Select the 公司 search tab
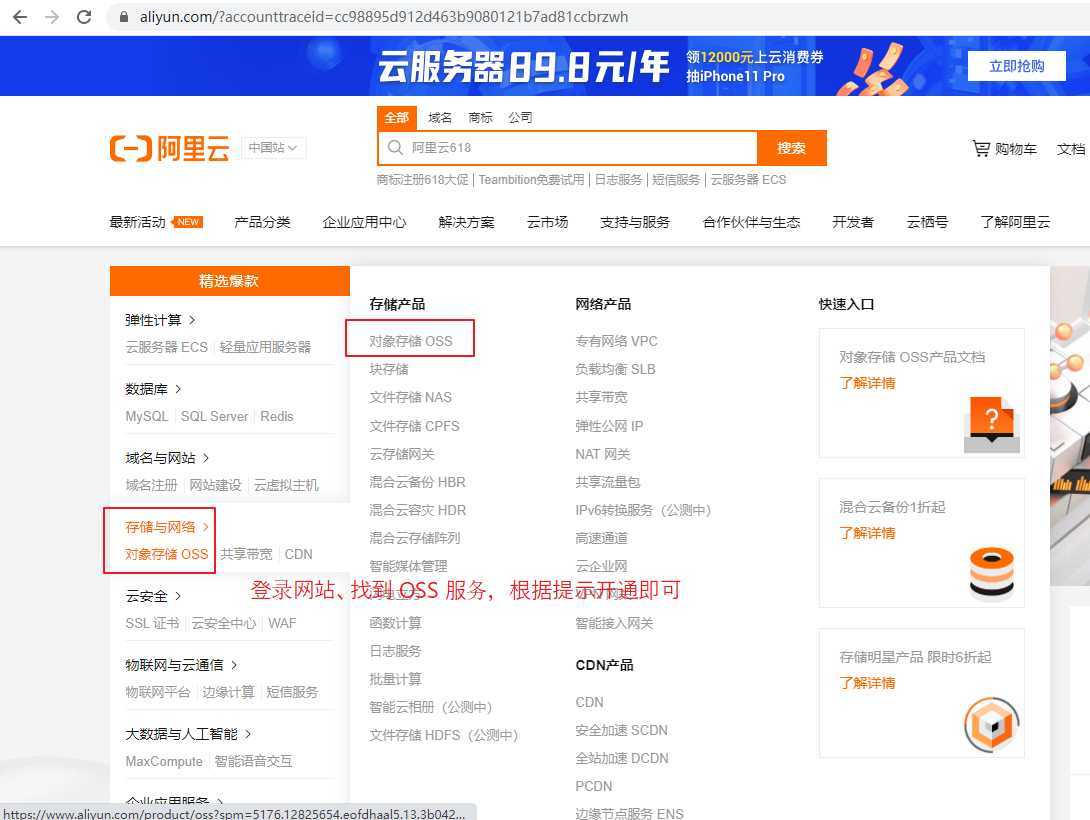The height and width of the screenshot is (820, 1090). (x=520, y=117)
